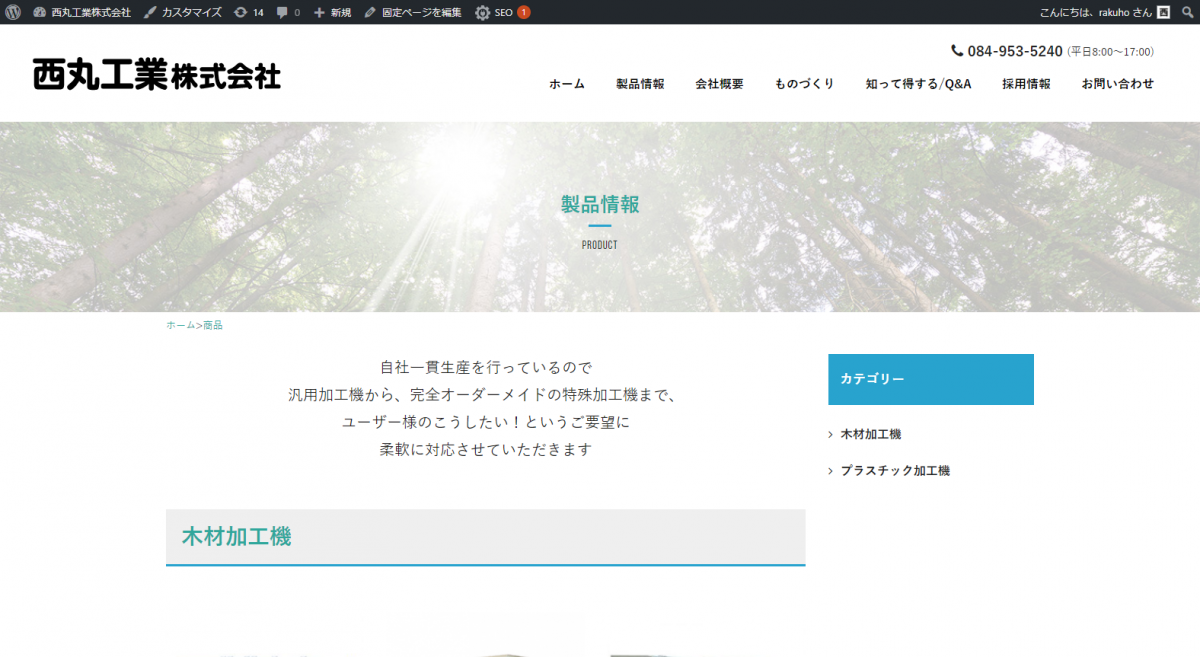1200x657 pixels.
Task: Click phone number 084-953-5240
Action: (1015, 51)
